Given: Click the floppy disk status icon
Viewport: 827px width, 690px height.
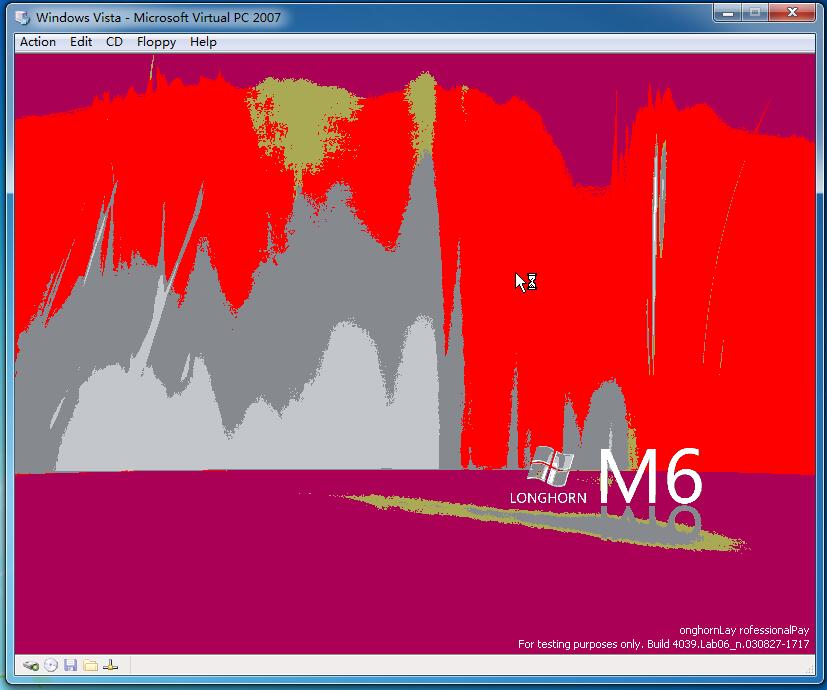Looking at the screenshot, I should point(71,665).
